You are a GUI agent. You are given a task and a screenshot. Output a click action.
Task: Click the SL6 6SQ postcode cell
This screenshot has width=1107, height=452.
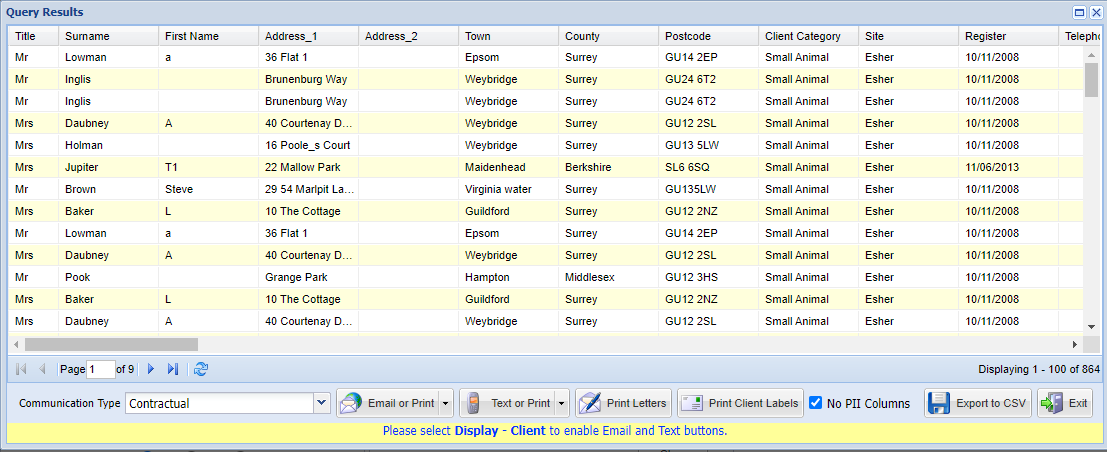(x=709, y=167)
